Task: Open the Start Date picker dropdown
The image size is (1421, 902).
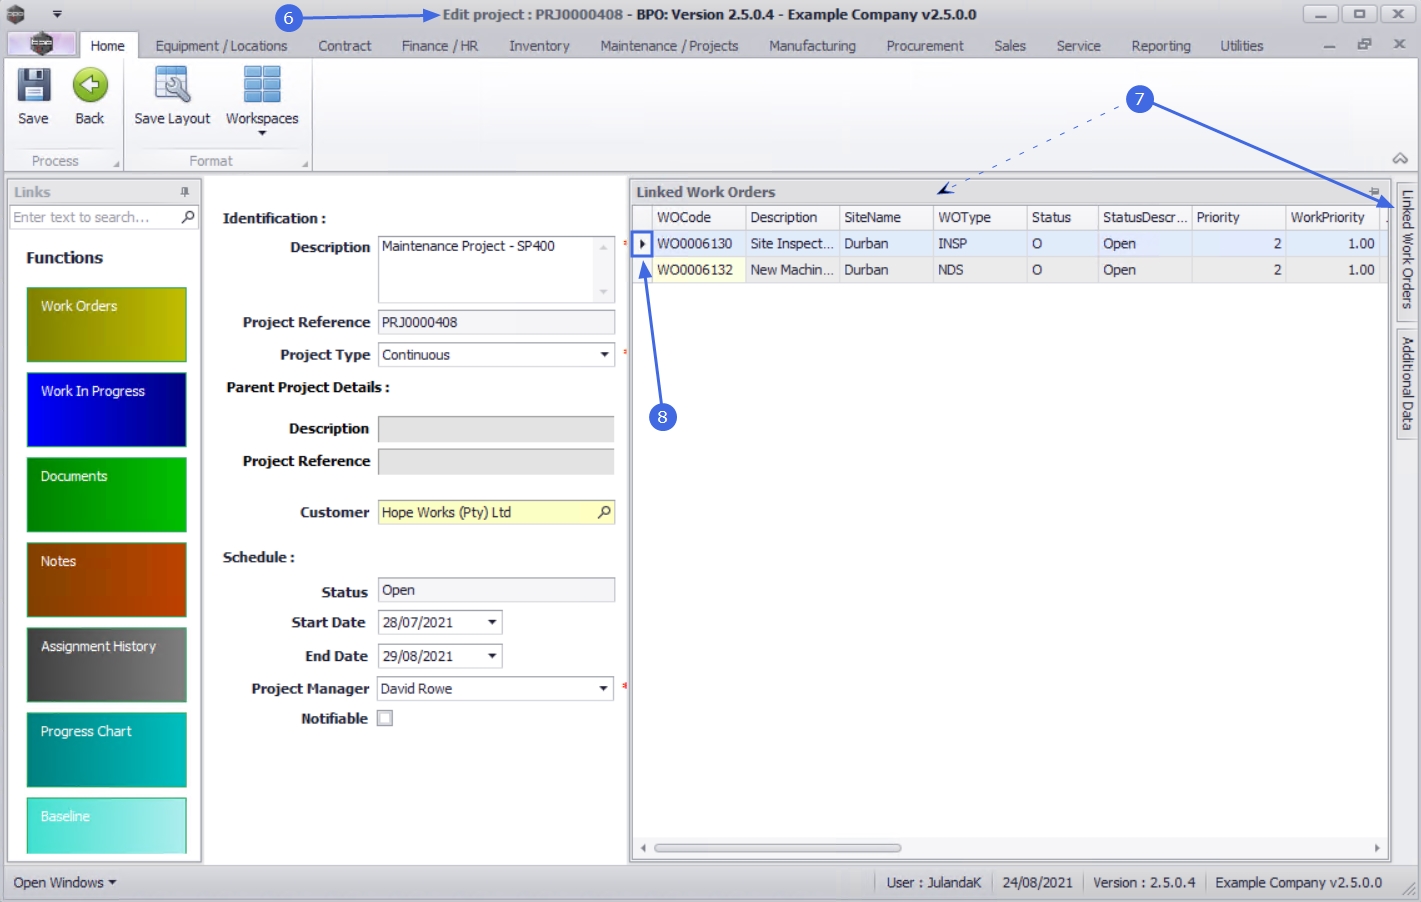Action: (492, 622)
